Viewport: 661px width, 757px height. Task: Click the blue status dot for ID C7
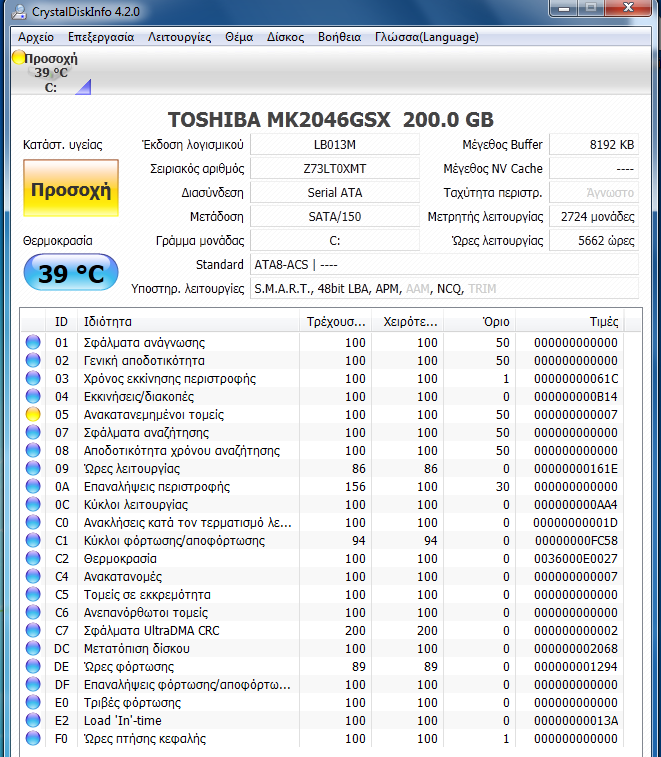(x=33, y=631)
